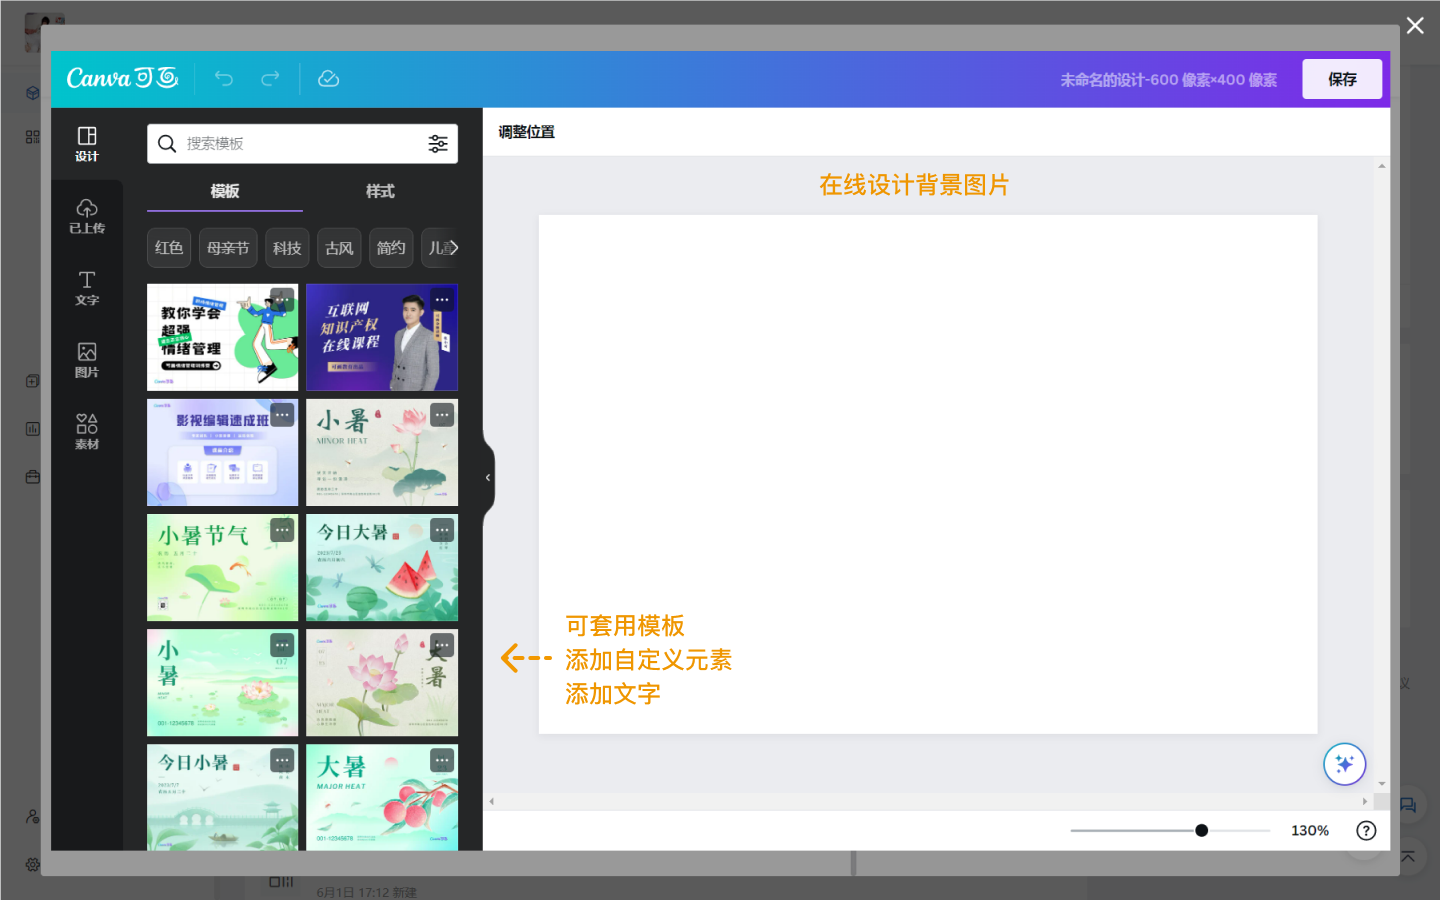Viewport: 1440px width, 900px height.
Task: Filter templates by 母亲节 tag
Action: coord(228,248)
